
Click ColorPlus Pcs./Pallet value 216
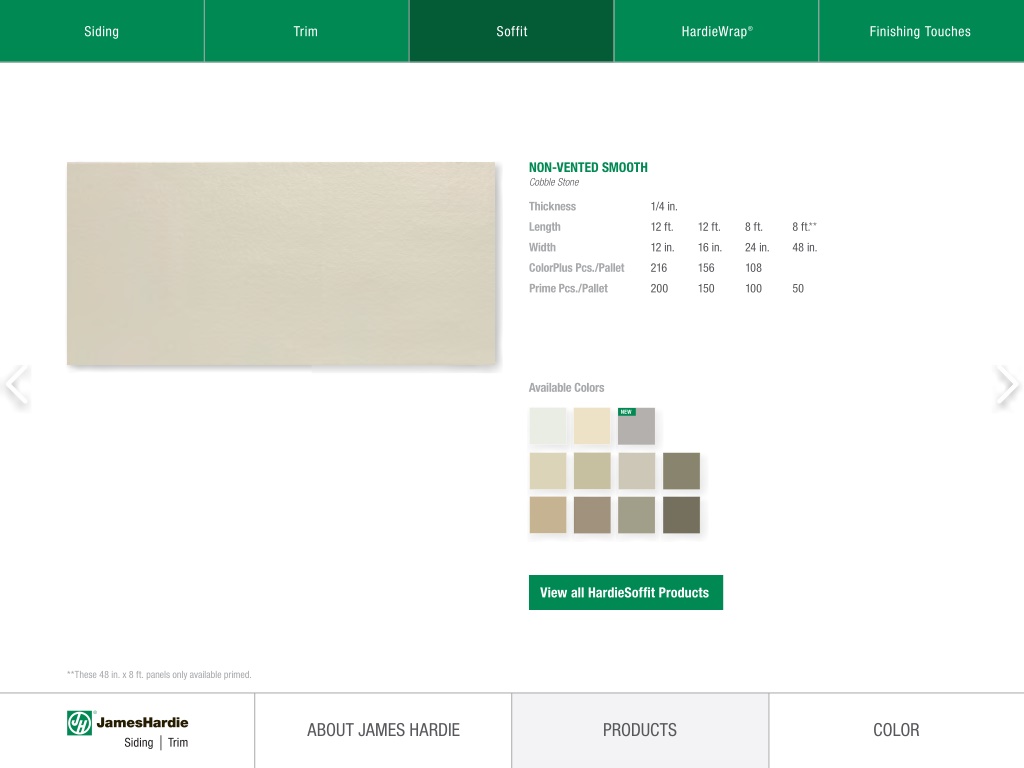point(659,268)
